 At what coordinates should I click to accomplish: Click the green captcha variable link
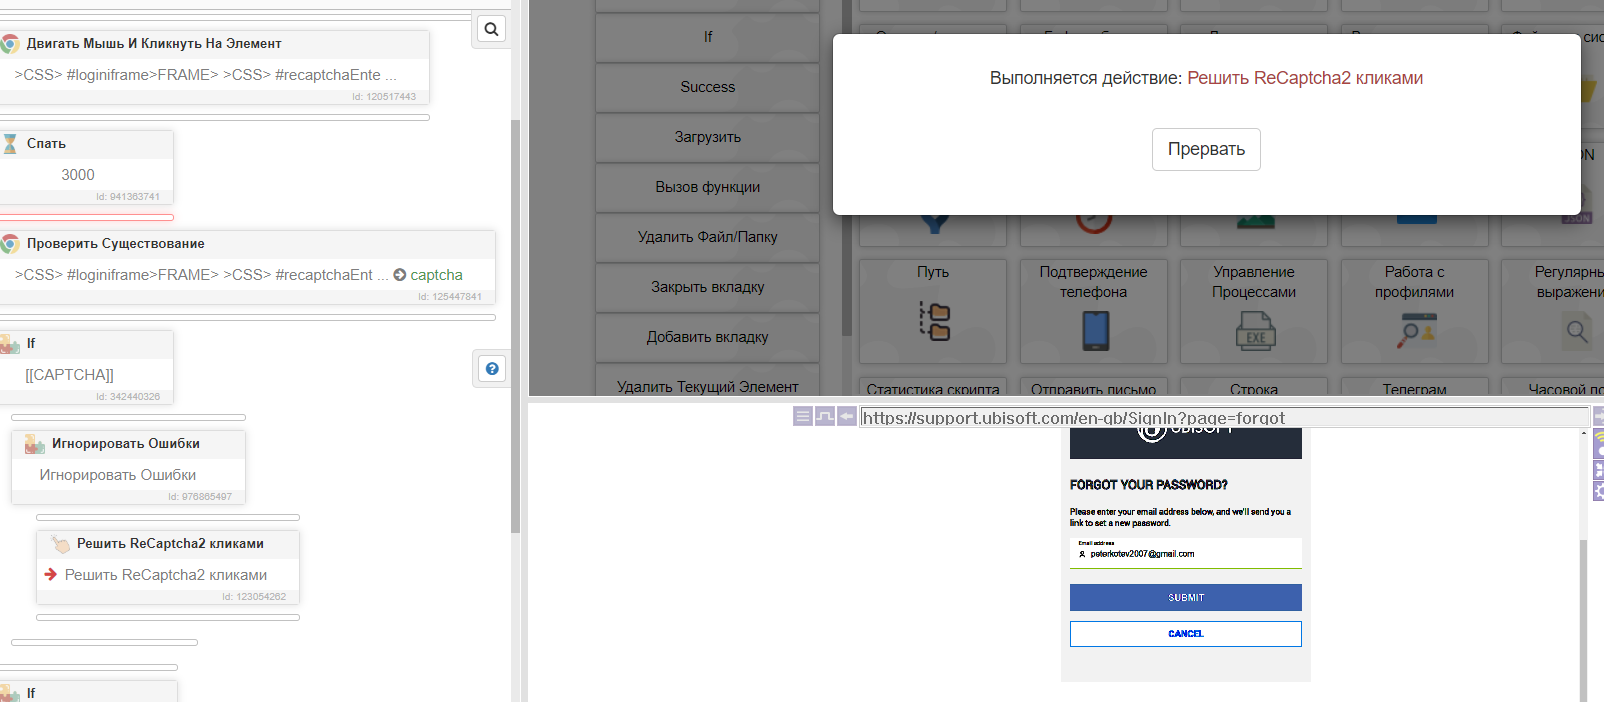tap(436, 275)
